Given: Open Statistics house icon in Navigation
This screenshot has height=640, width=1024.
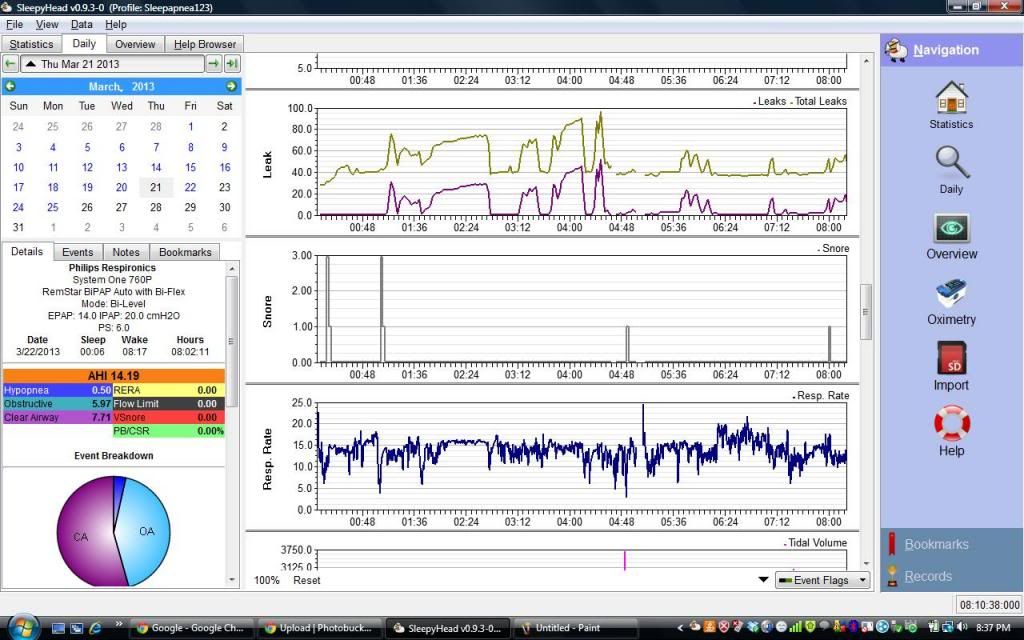Looking at the screenshot, I should [951, 97].
